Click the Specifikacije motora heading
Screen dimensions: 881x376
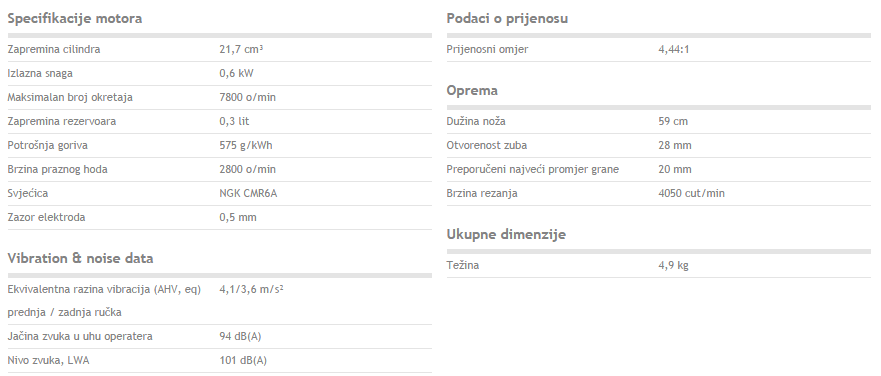coord(75,19)
